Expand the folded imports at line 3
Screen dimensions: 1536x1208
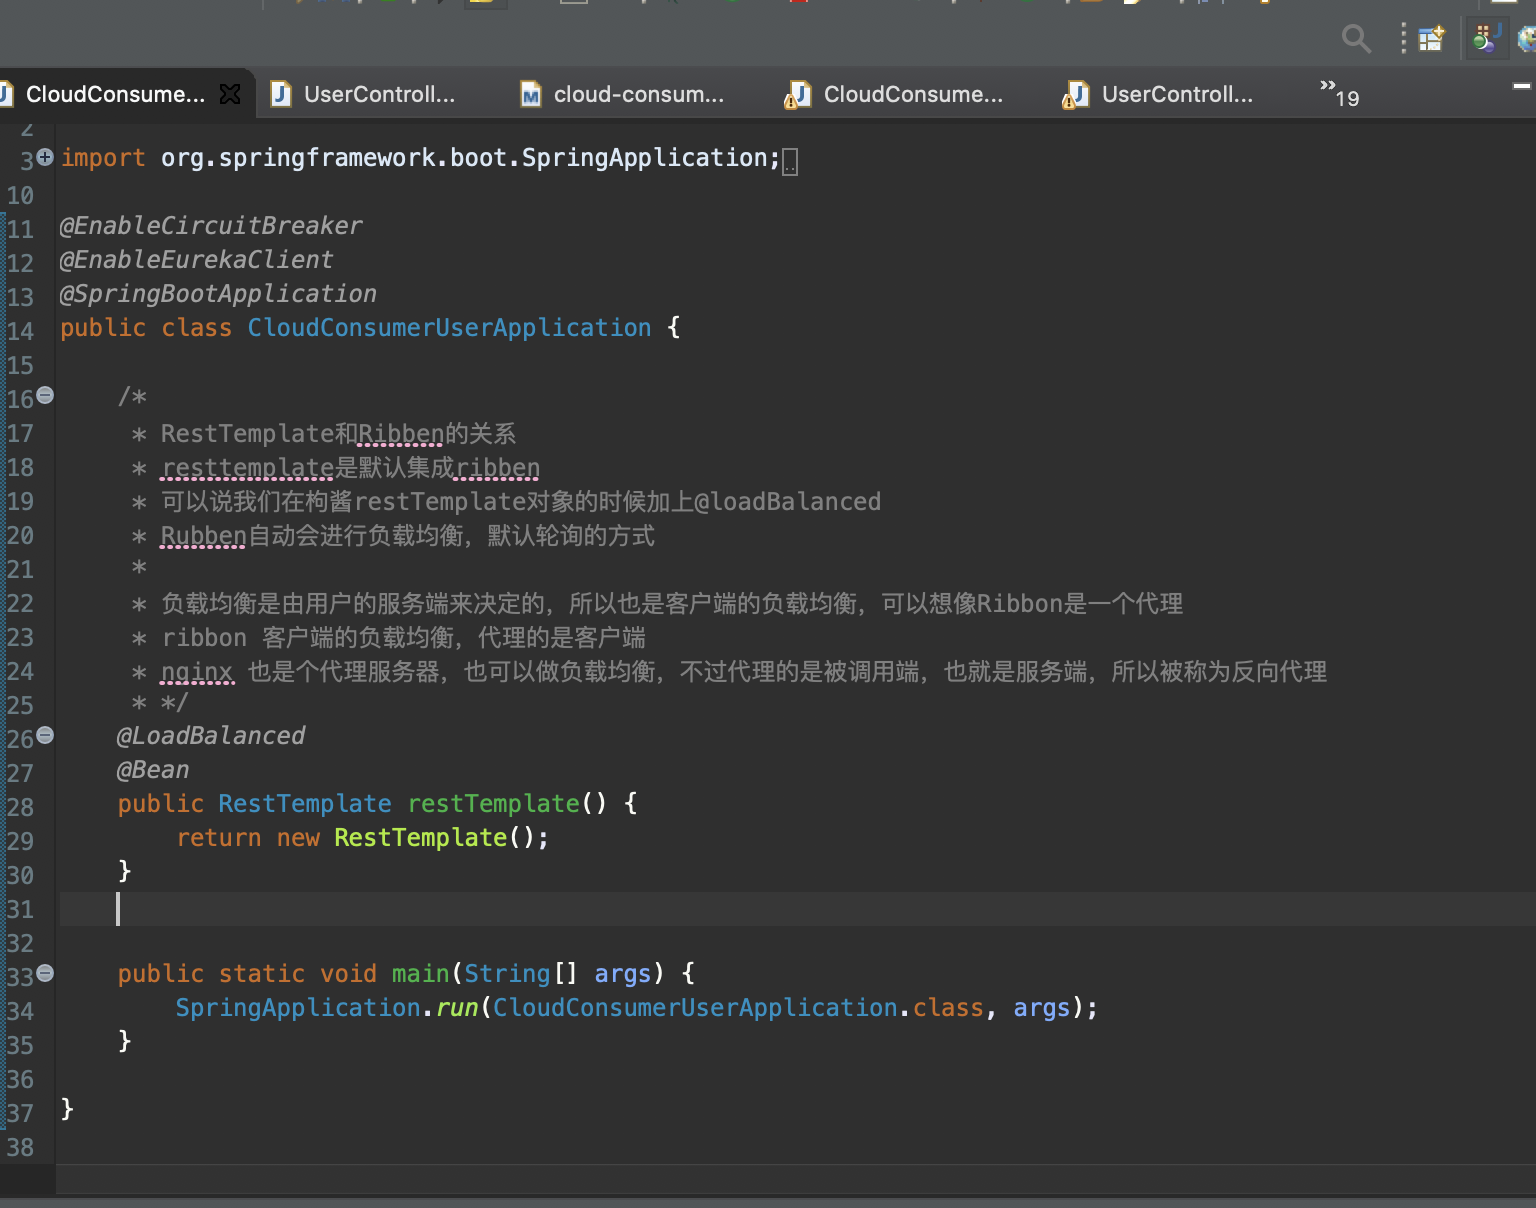click(45, 157)
